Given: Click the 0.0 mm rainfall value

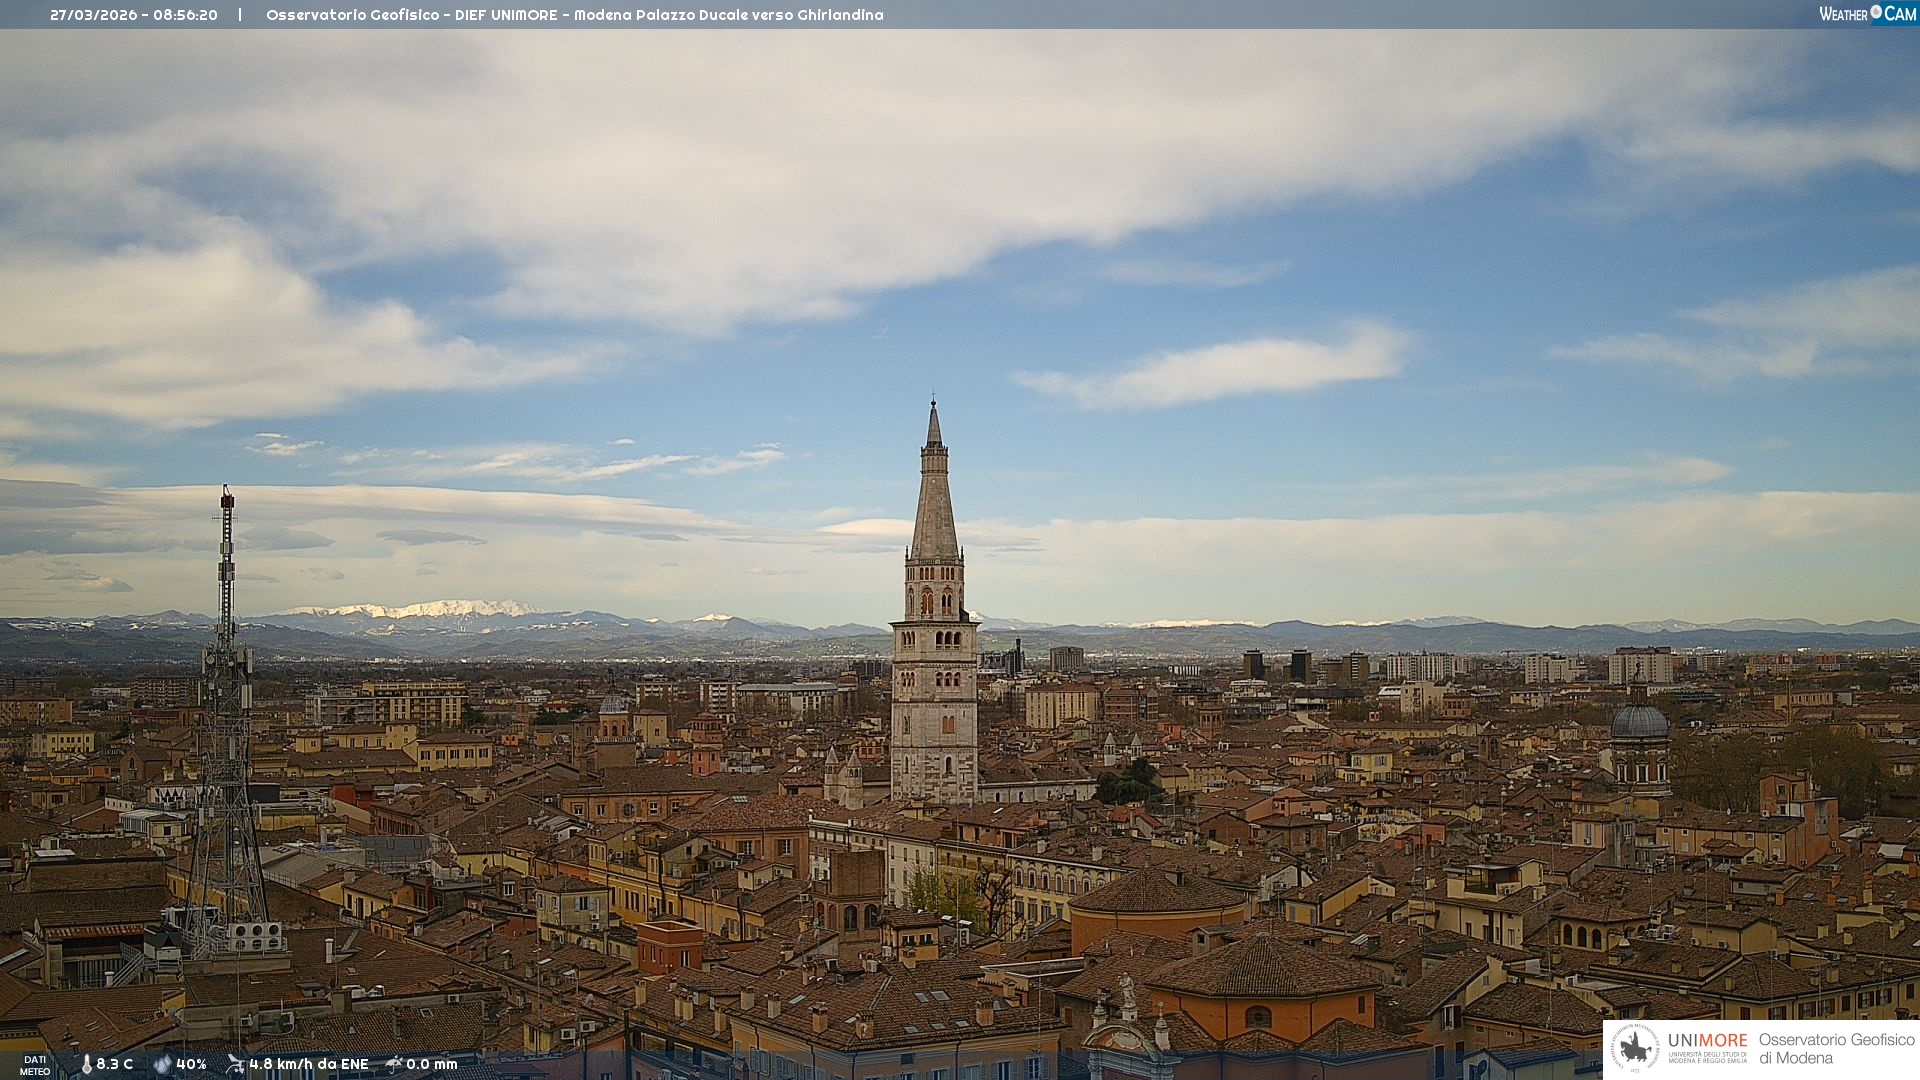Looking at the screenshot, I should 432,1064.
